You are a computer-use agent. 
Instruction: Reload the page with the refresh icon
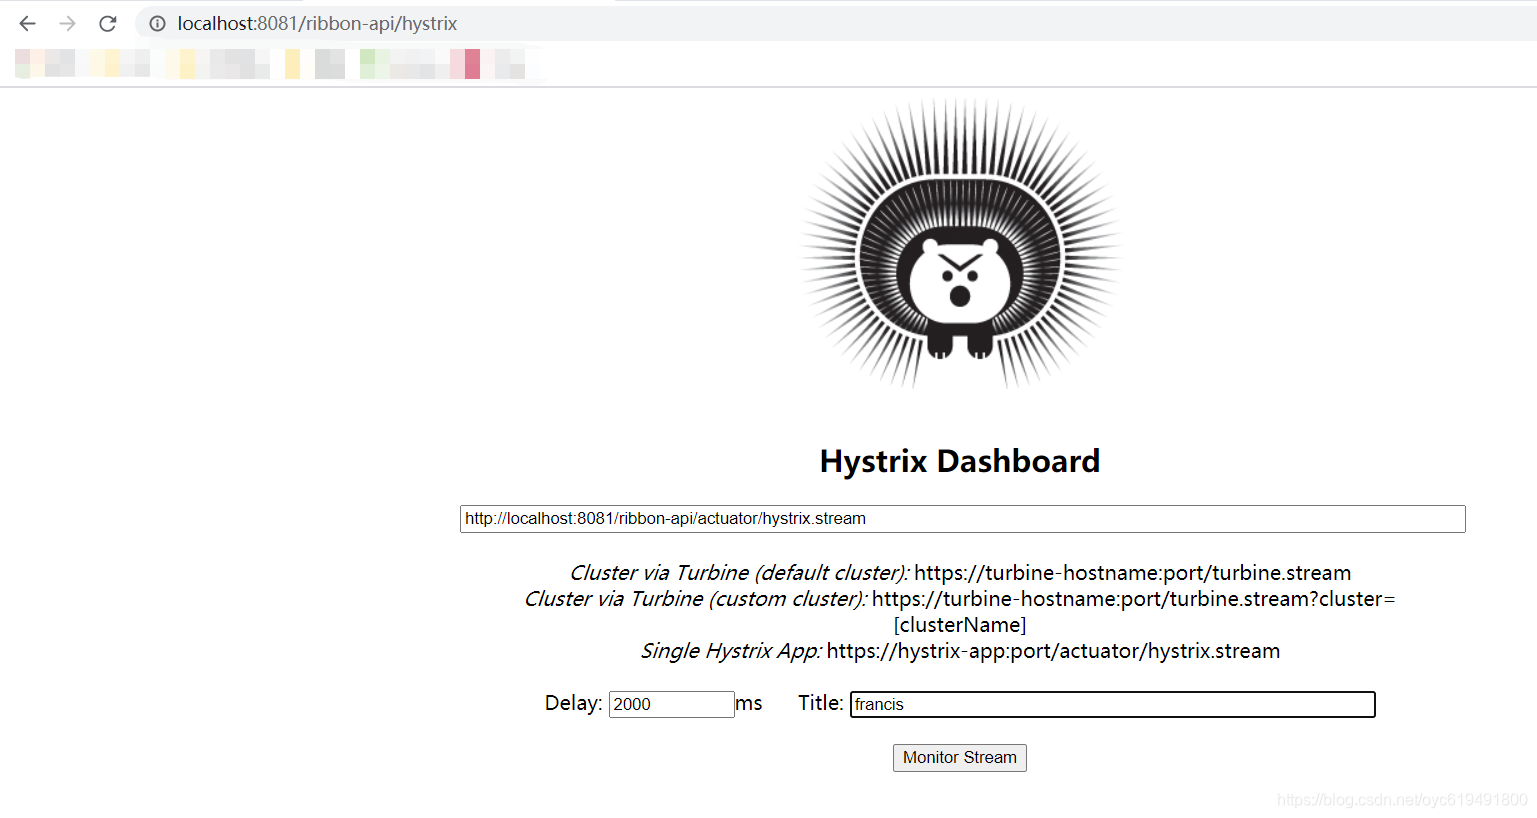click(108, 23)
